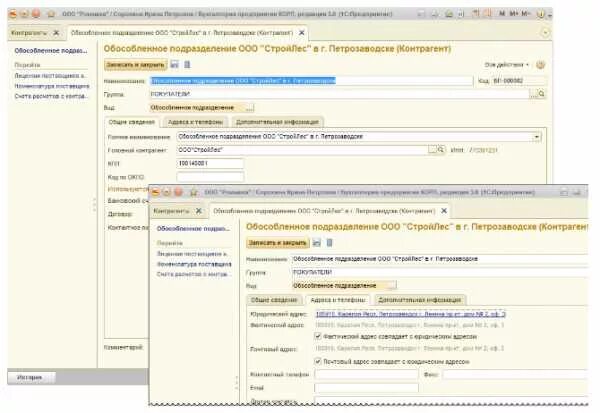Screen dimensions: 600x413
Task: Click the M+ button in back window title bar
Action: click(513, 14)
